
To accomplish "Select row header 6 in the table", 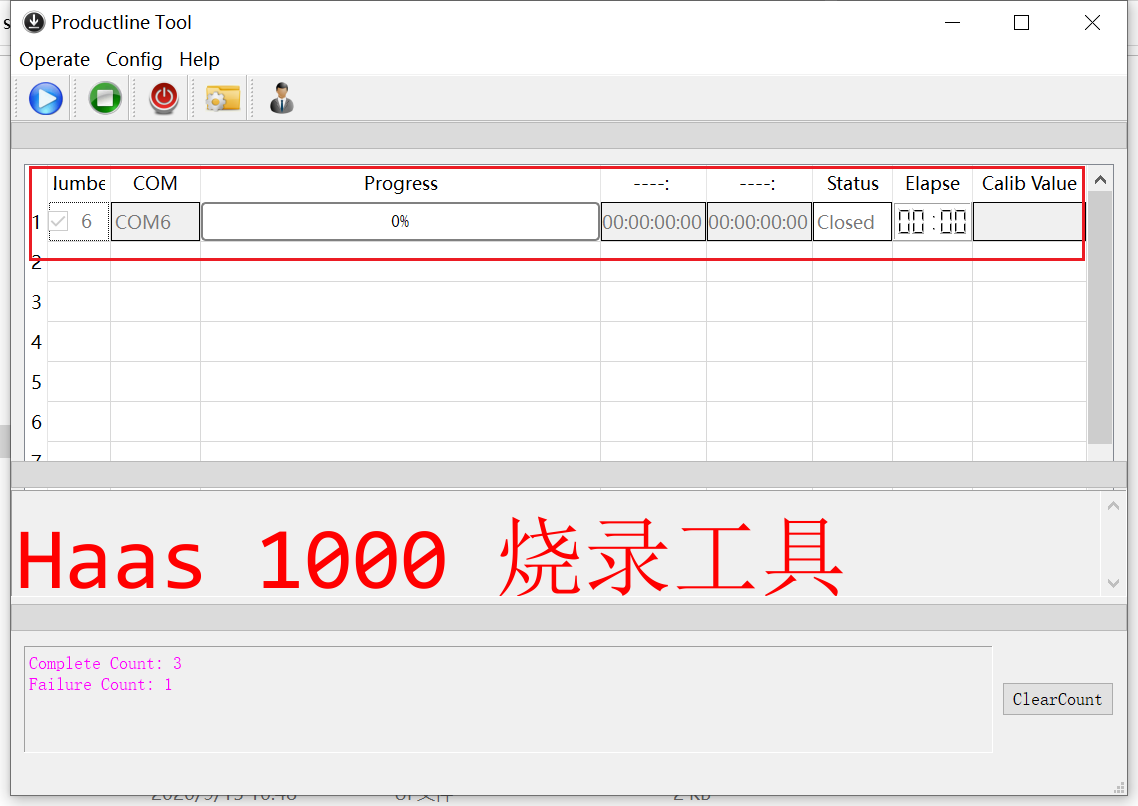I will (x=36, y=421).
